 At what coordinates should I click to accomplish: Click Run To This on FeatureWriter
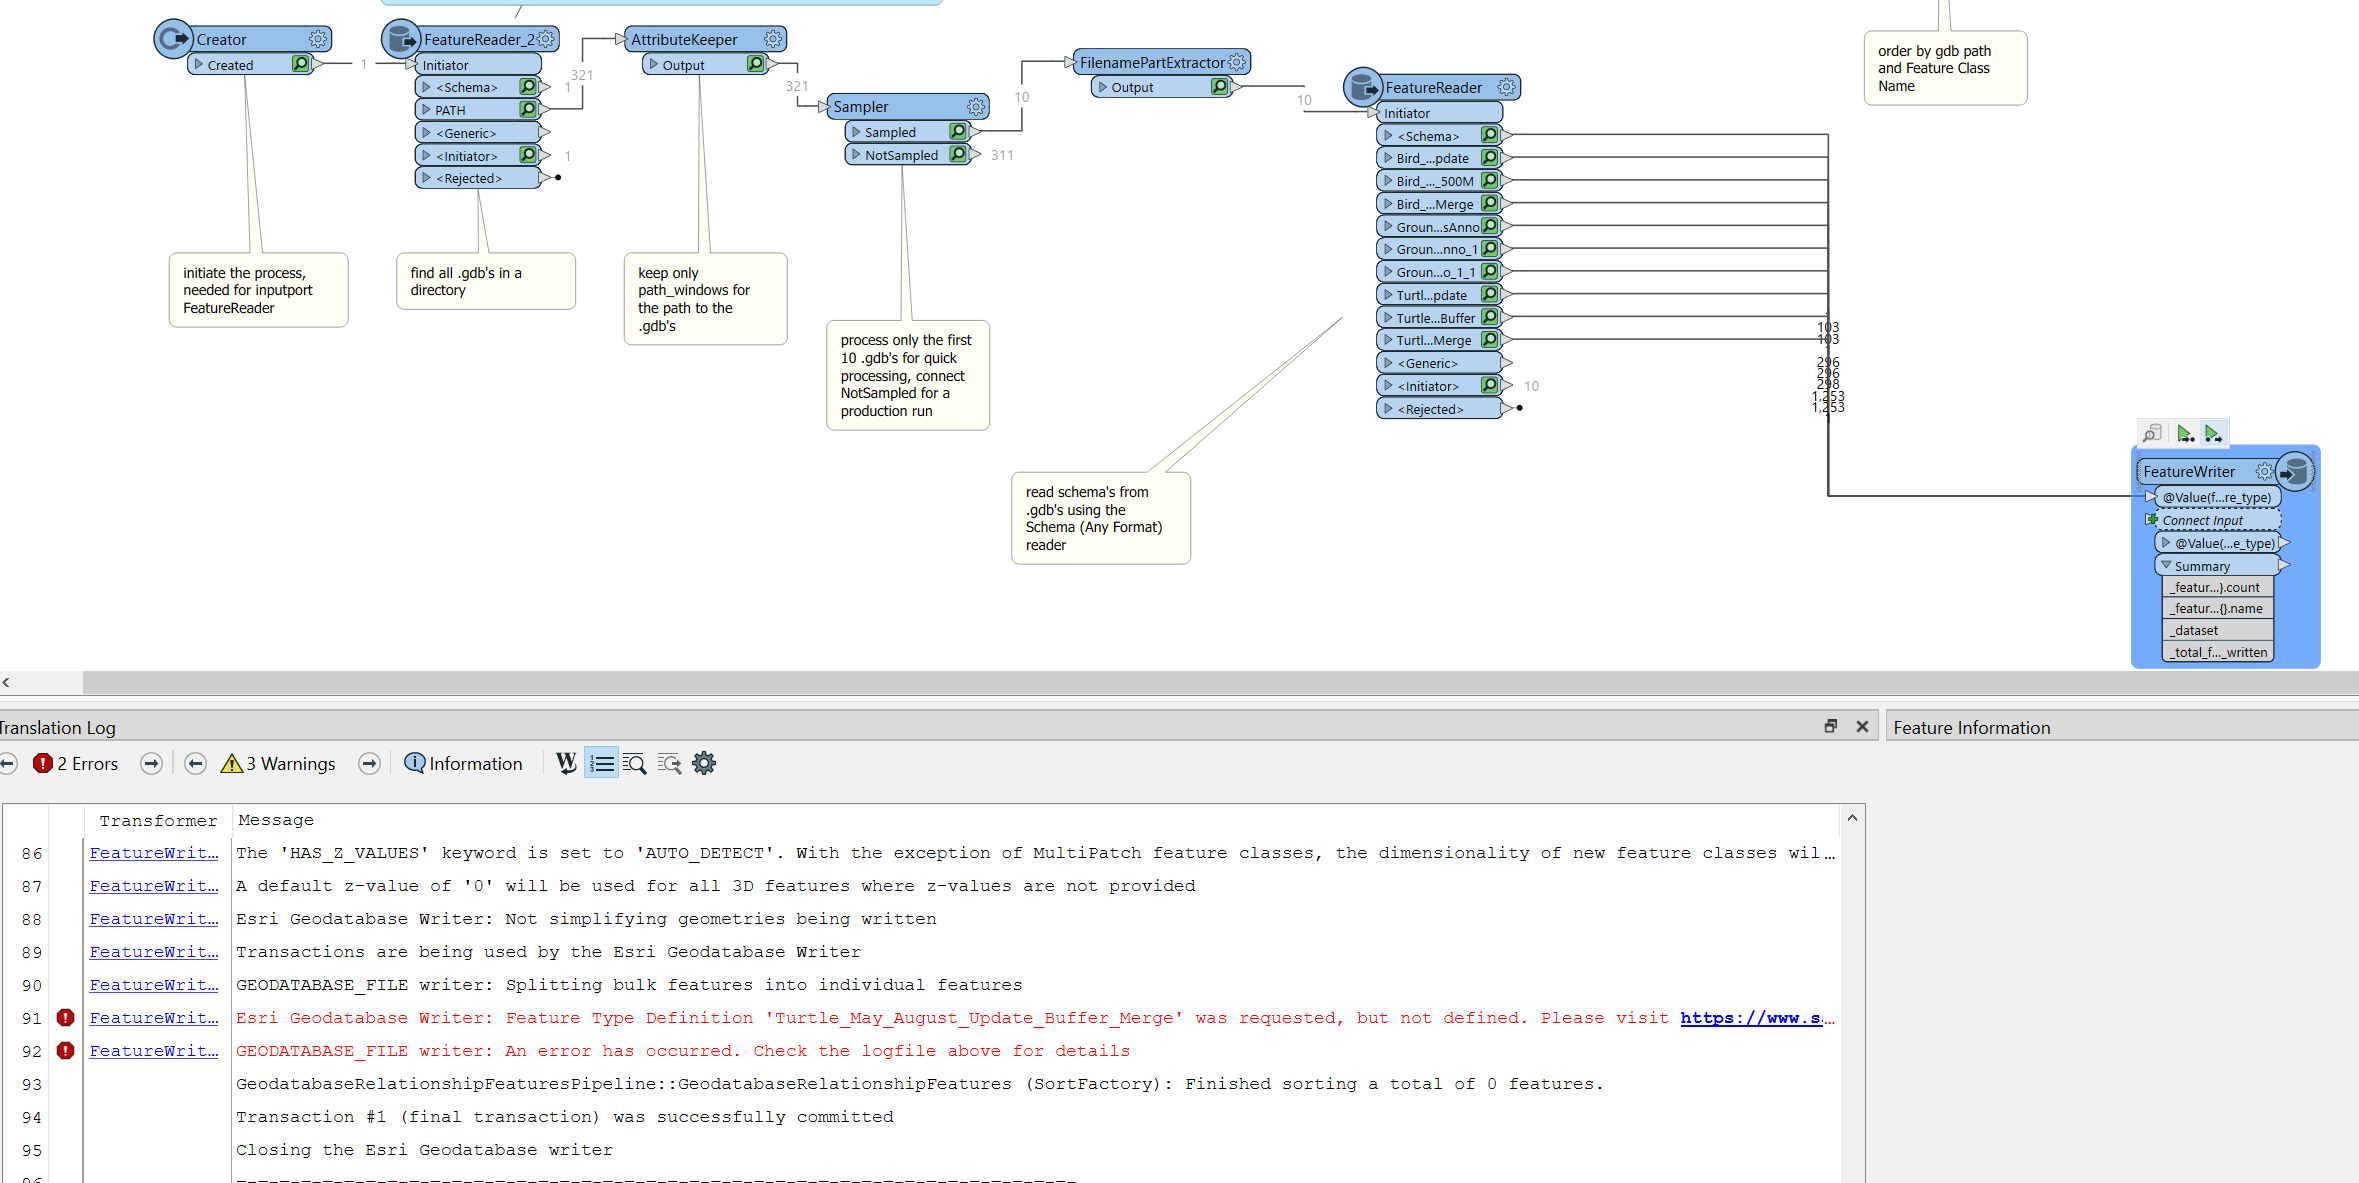pyautogui.click(x=2185, y=433)
